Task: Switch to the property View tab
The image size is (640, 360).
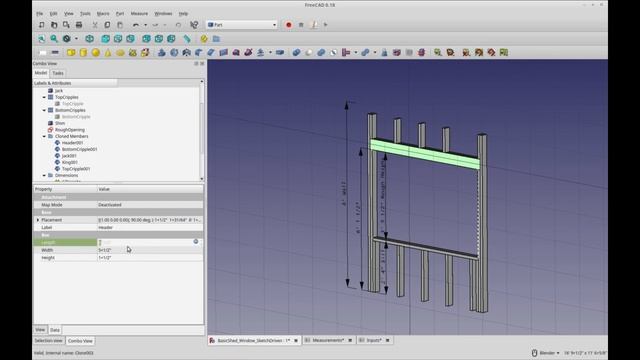Action: 40,329
